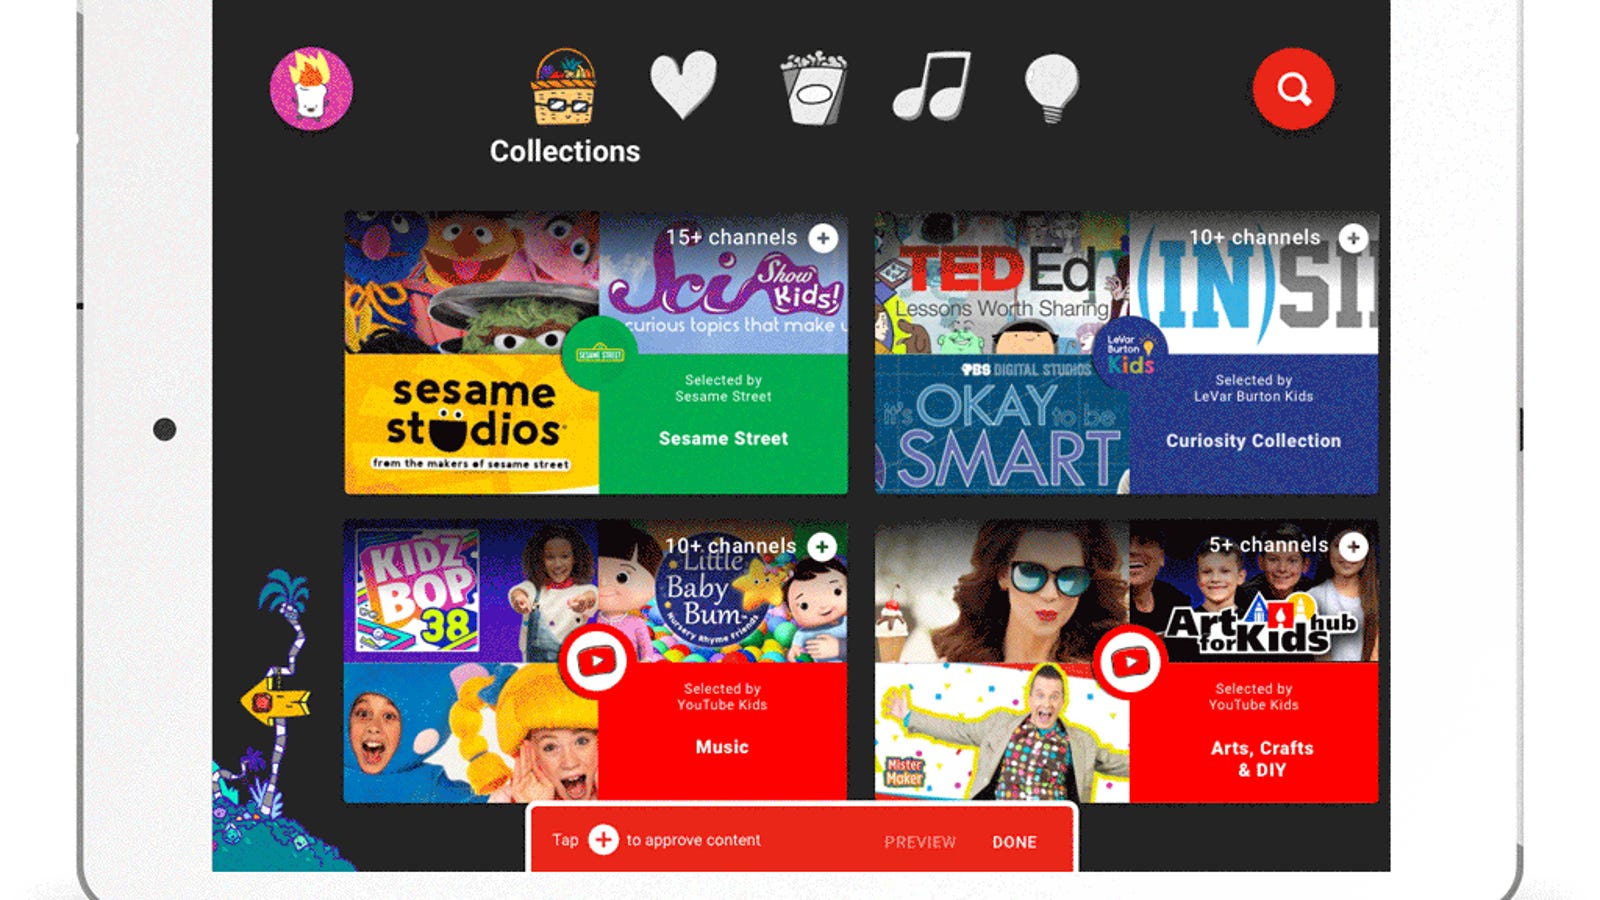The width and height of the screenshot is (1600, 900).
Task: Click the YouTube badge on Music card
Action: point(597,661)
